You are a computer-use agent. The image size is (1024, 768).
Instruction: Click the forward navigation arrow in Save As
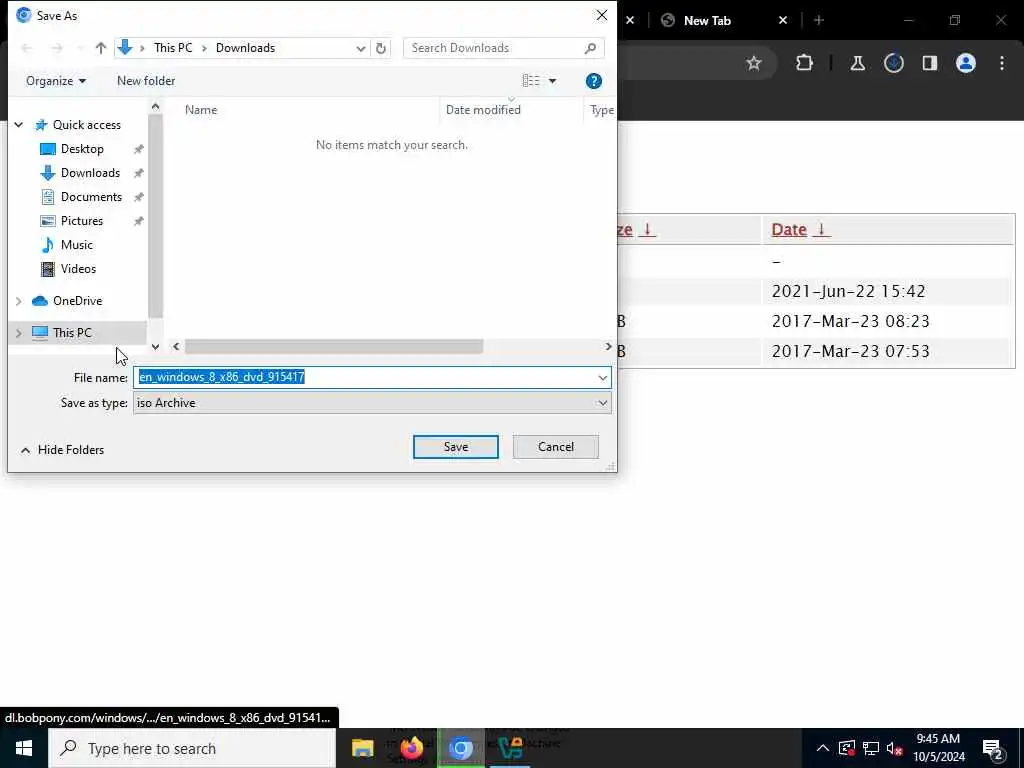click(57, 48)
